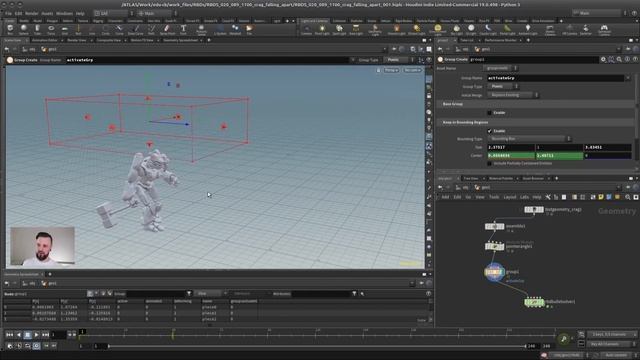Click the Auto Update button

click(x=616, y=355)
